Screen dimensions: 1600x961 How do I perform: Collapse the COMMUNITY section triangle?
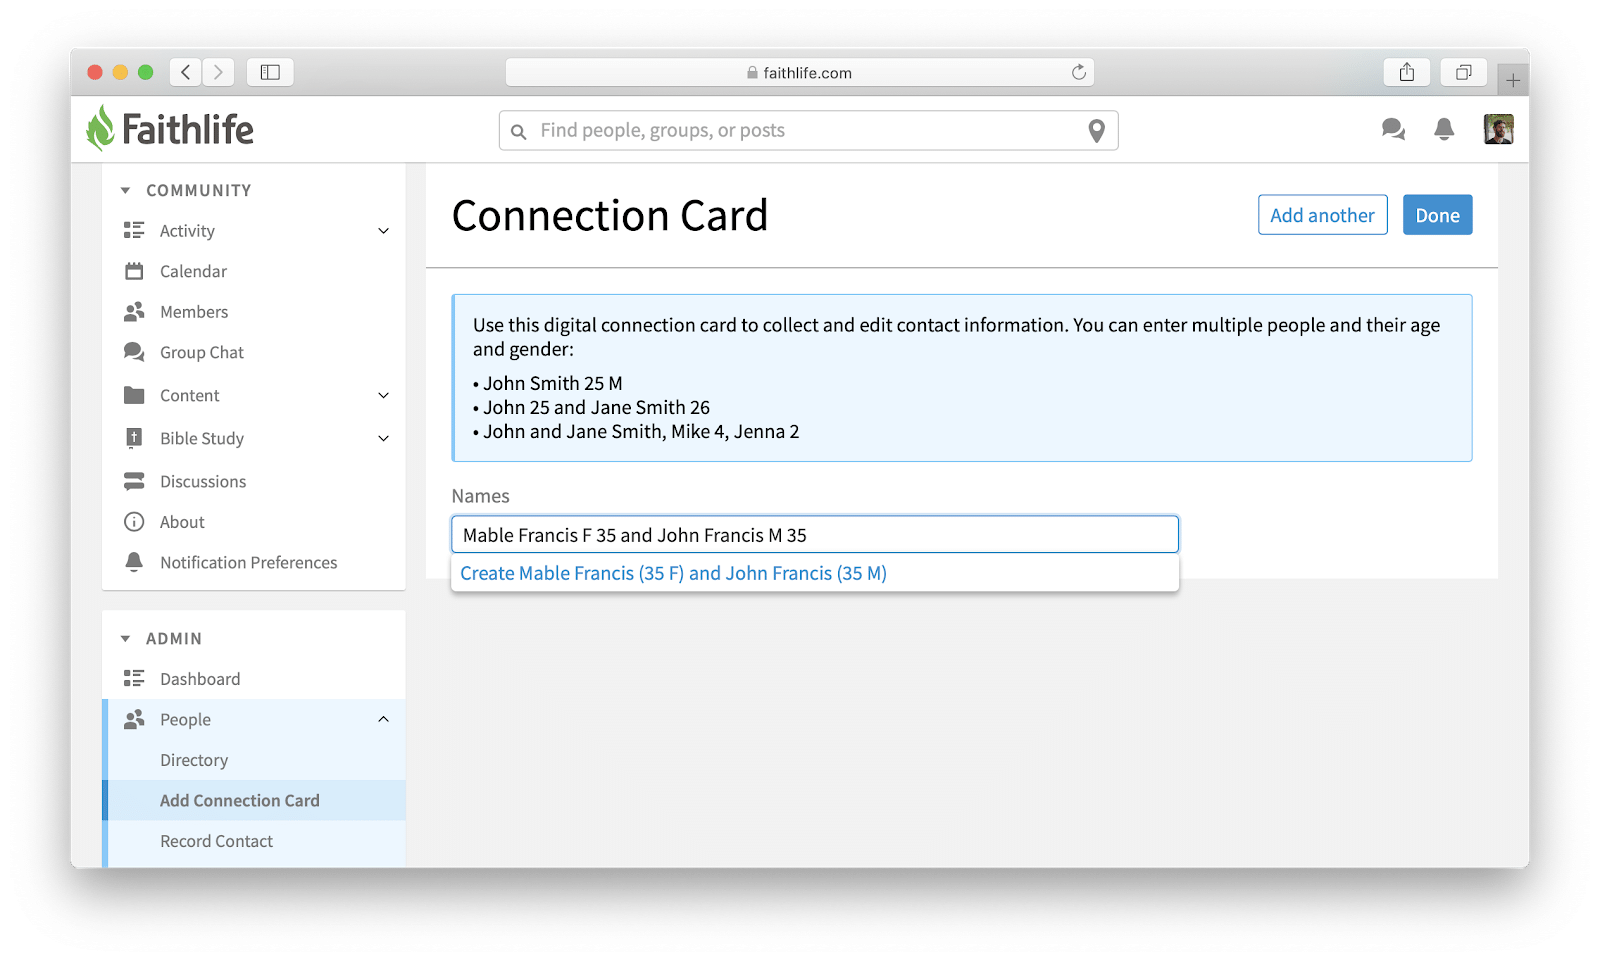[125, 190]
